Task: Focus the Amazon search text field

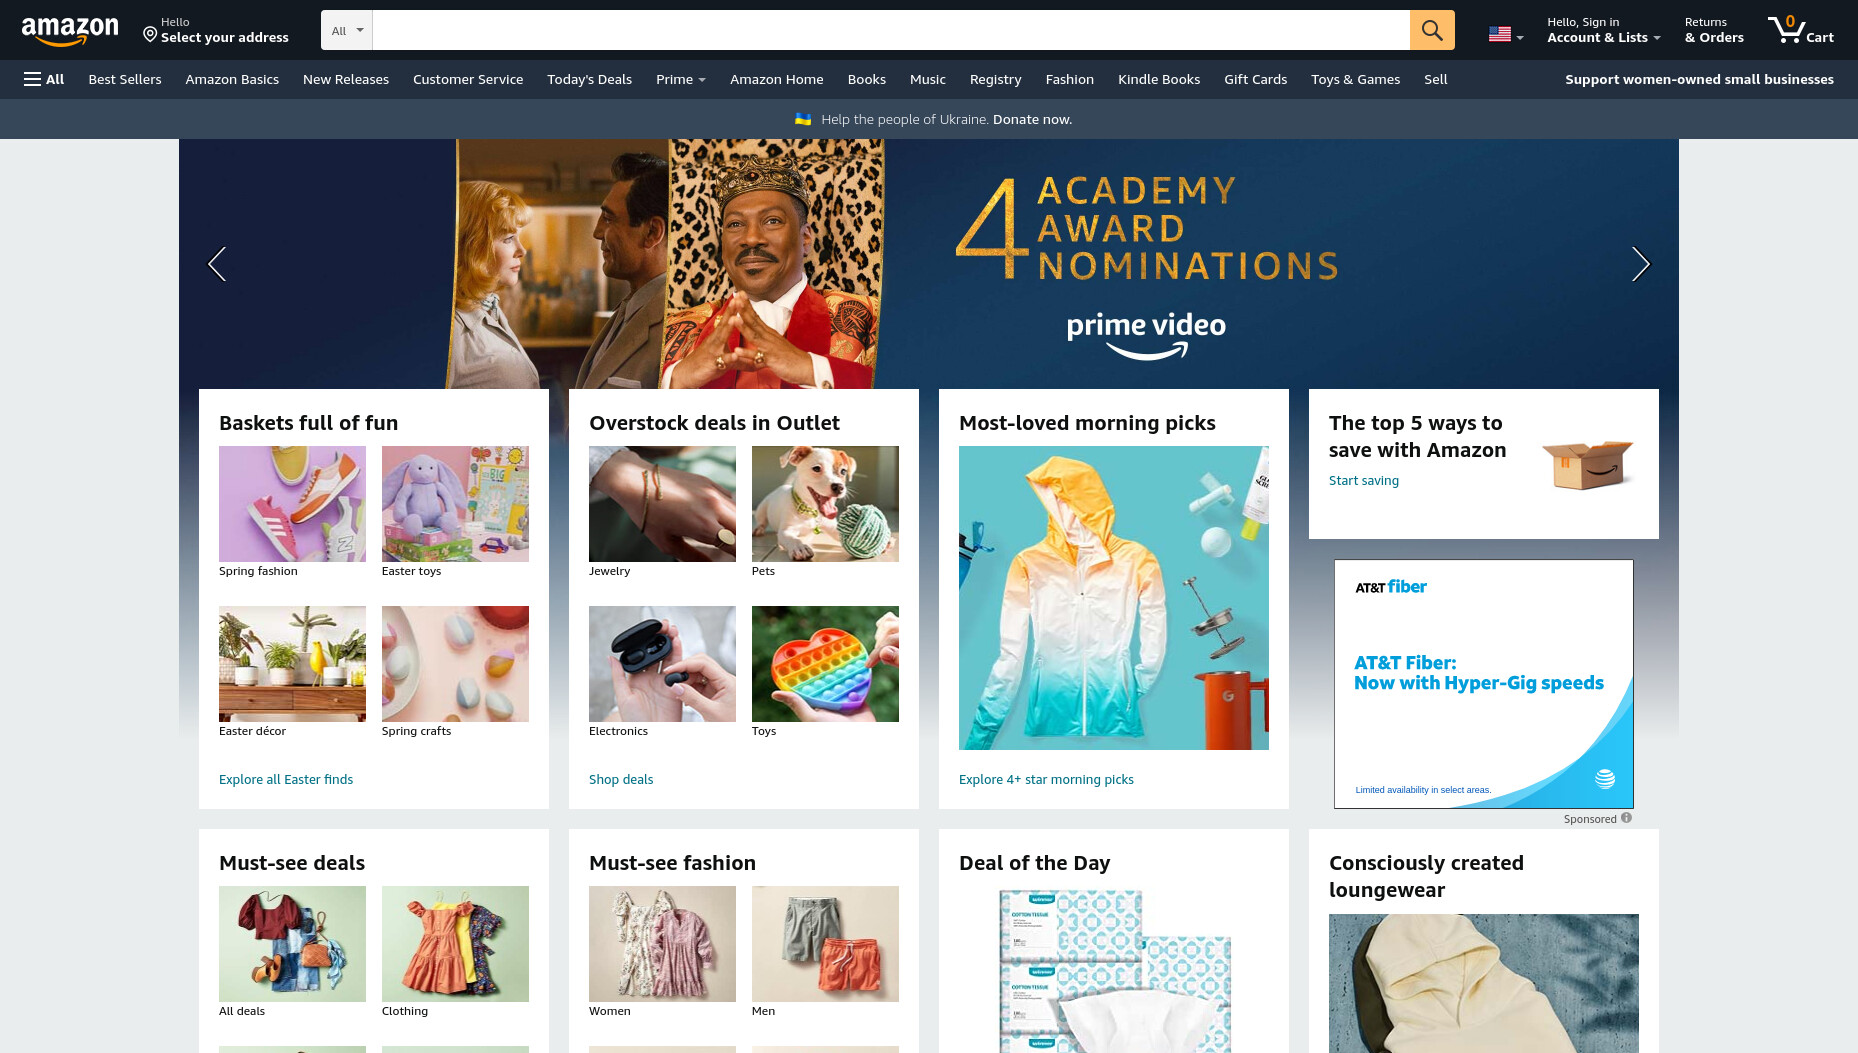Action: click(891, 30)
